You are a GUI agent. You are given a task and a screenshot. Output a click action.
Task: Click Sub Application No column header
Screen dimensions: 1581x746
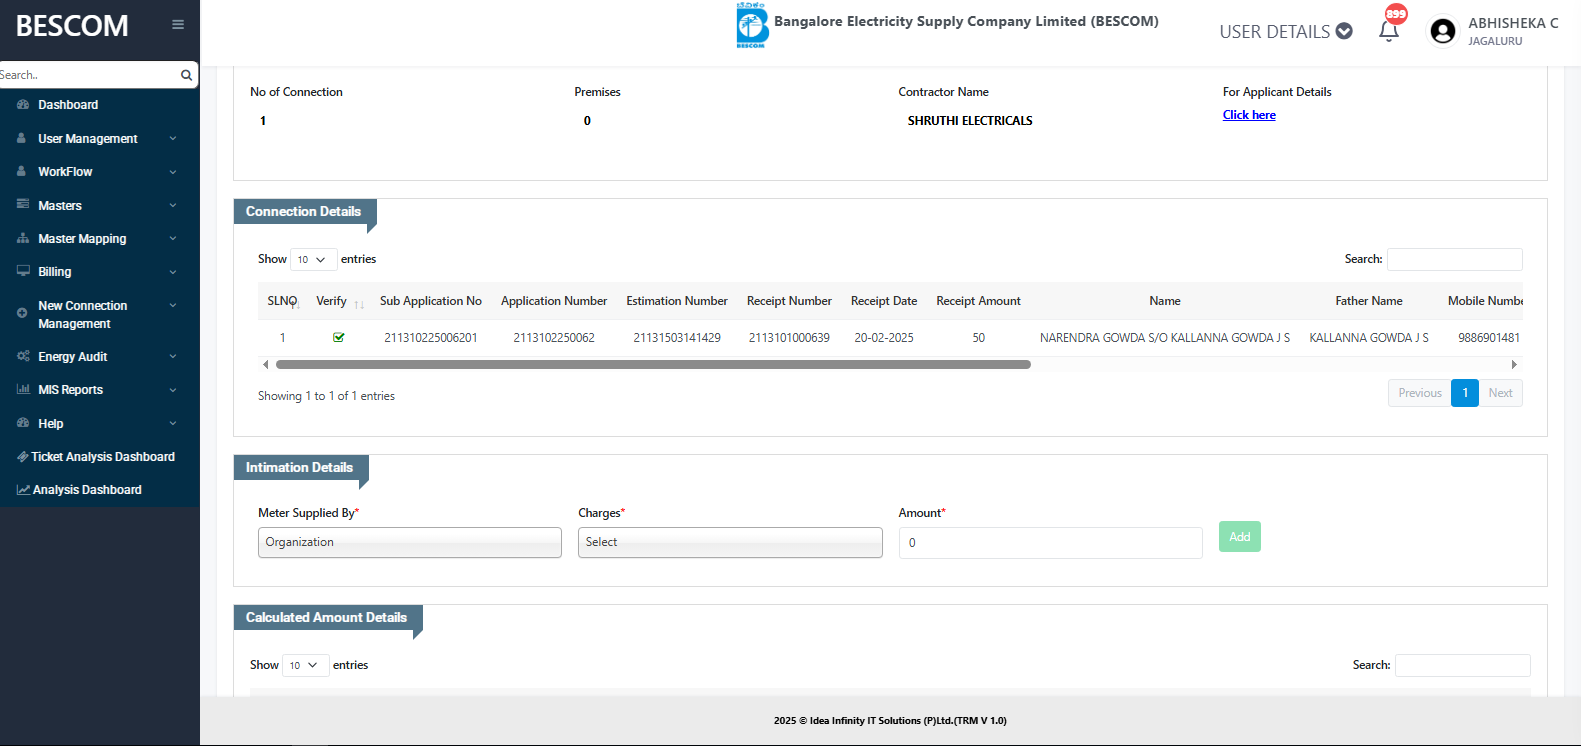click(x=431, y=301)
